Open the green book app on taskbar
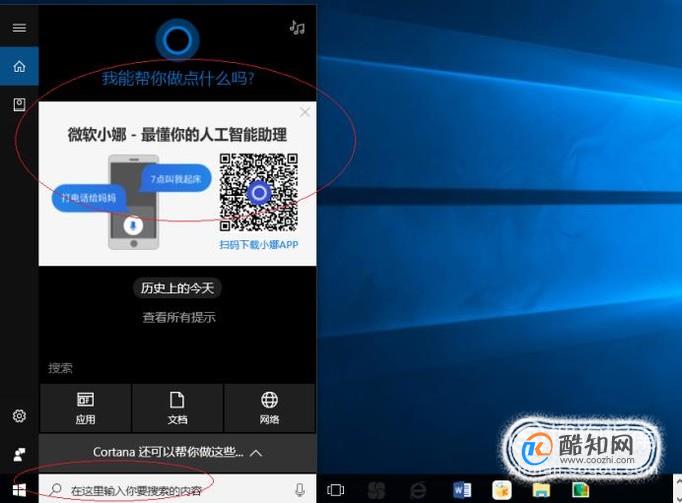 point(581,490)
